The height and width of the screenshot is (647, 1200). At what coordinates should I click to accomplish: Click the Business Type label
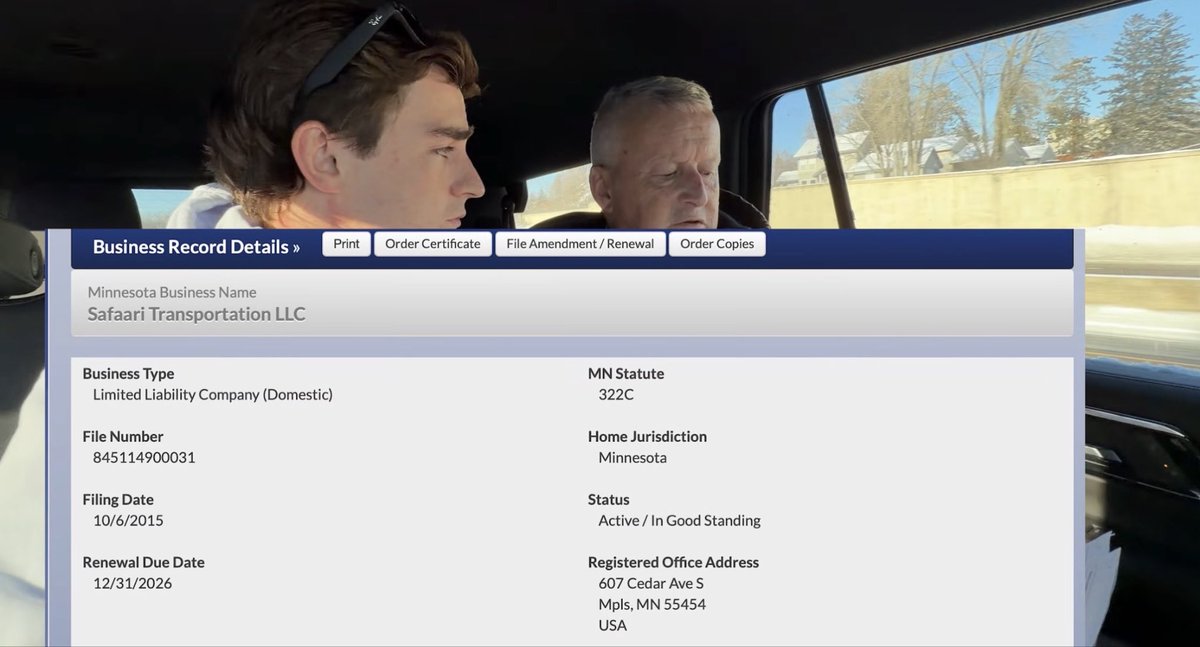pos(128,373)
